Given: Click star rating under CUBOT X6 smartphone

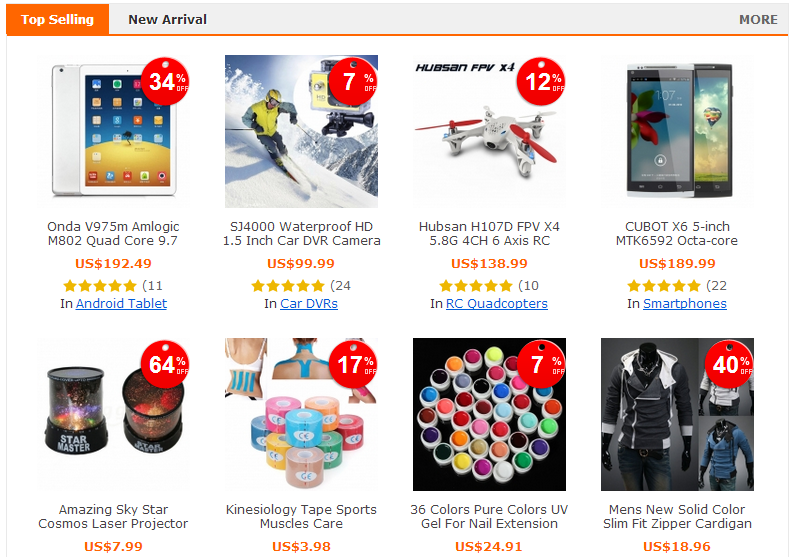Looking at the screenshot, I should (664, 286).
